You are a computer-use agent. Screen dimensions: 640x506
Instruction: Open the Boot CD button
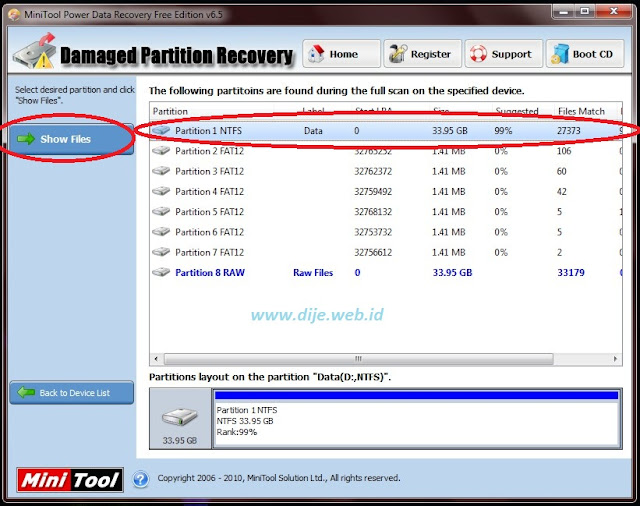585,54
